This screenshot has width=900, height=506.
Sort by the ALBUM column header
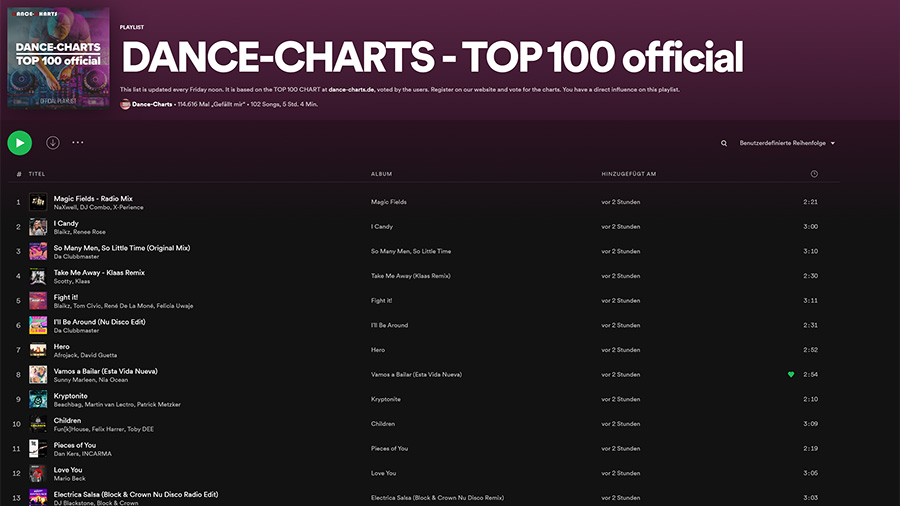point(381,174)
